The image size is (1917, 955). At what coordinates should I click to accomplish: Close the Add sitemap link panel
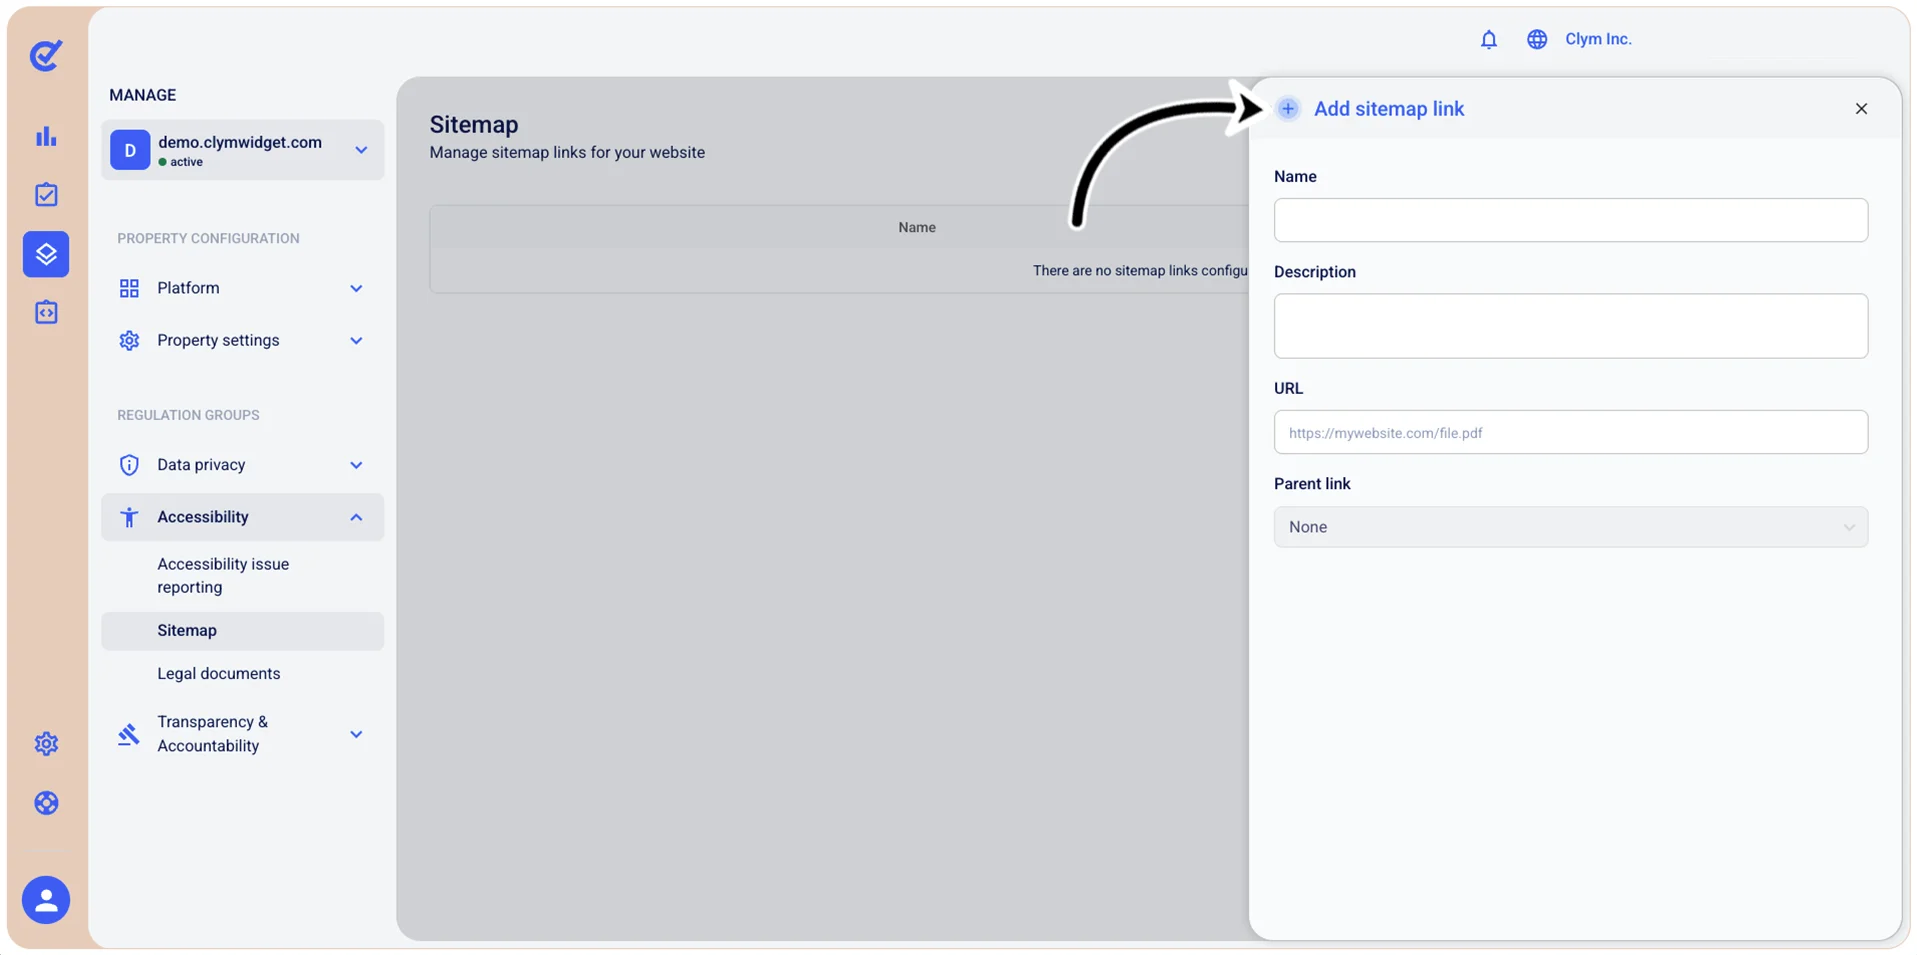click(1861, 109)
